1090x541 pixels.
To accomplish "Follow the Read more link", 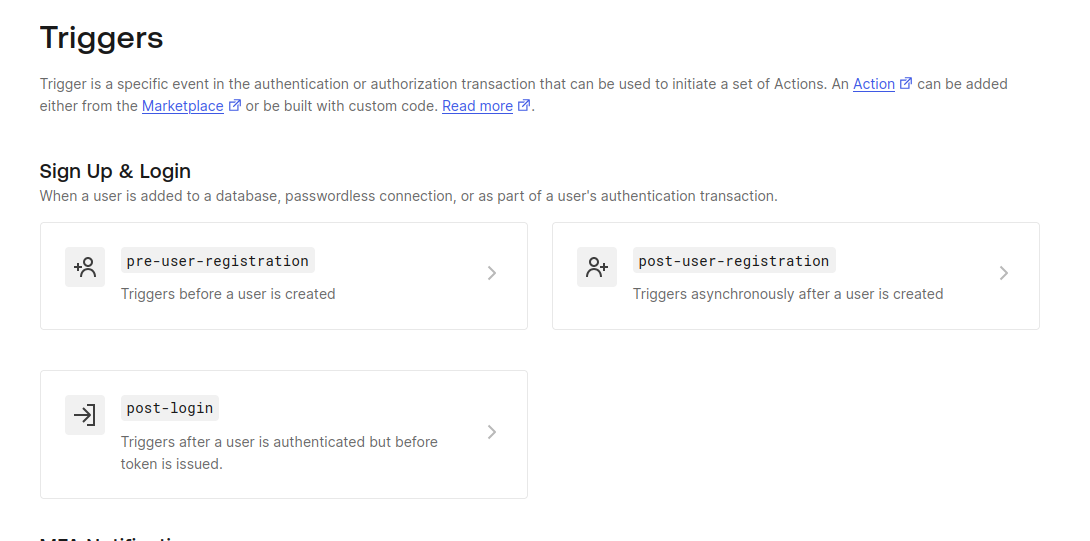I will pyautogui.click(x=478, y=106).
